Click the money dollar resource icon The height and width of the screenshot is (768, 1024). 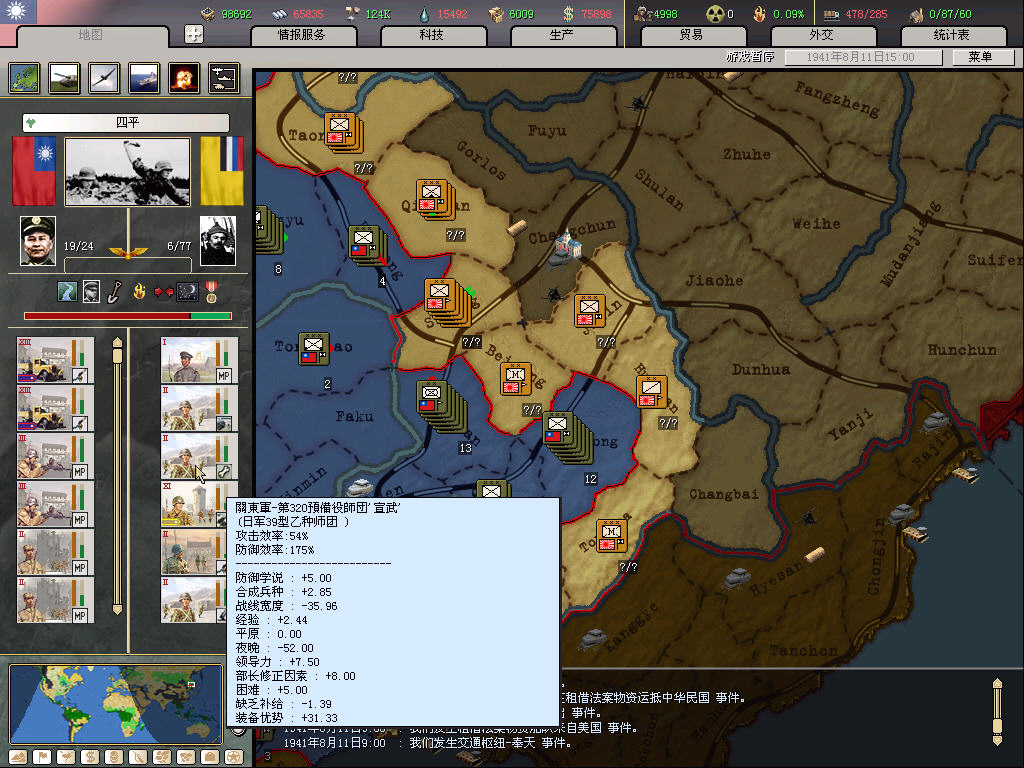click(x=569, y=13)
